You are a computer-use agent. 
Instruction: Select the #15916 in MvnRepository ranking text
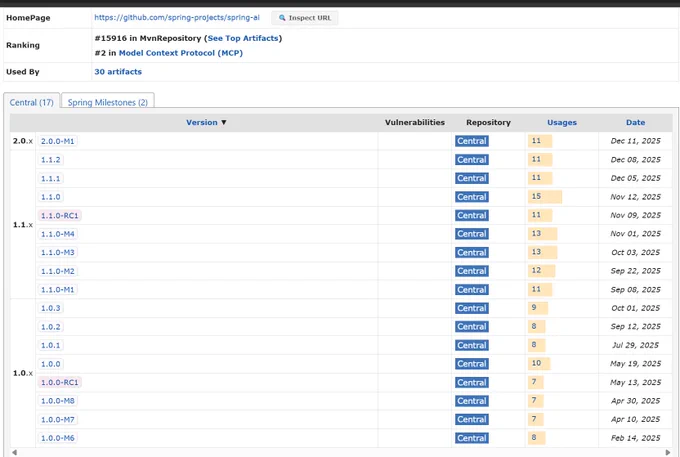pos(148,38)
